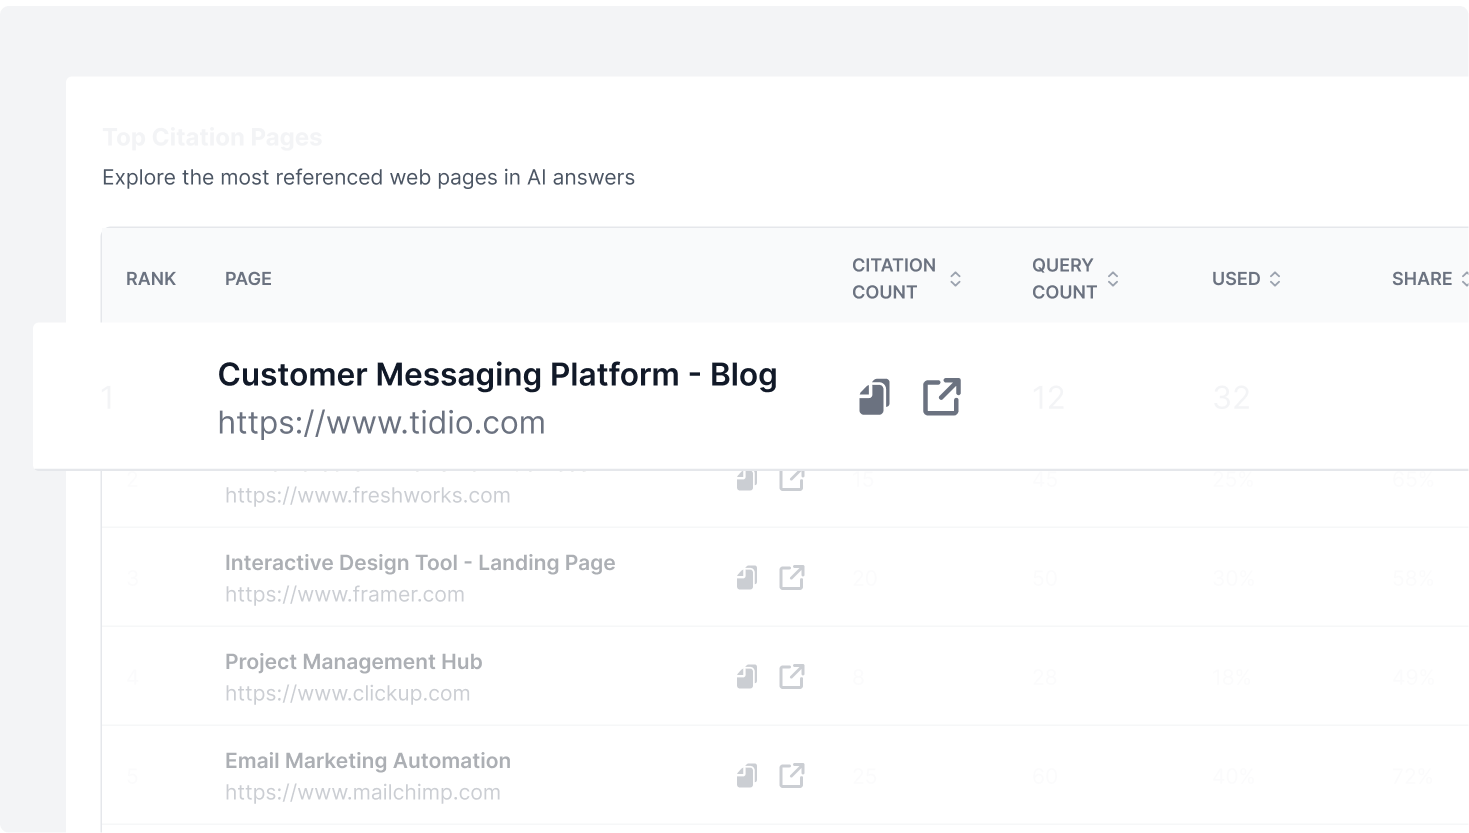Select the Rank column header
The width and height of the screenshot is (1469, 833).
[151, 279]
